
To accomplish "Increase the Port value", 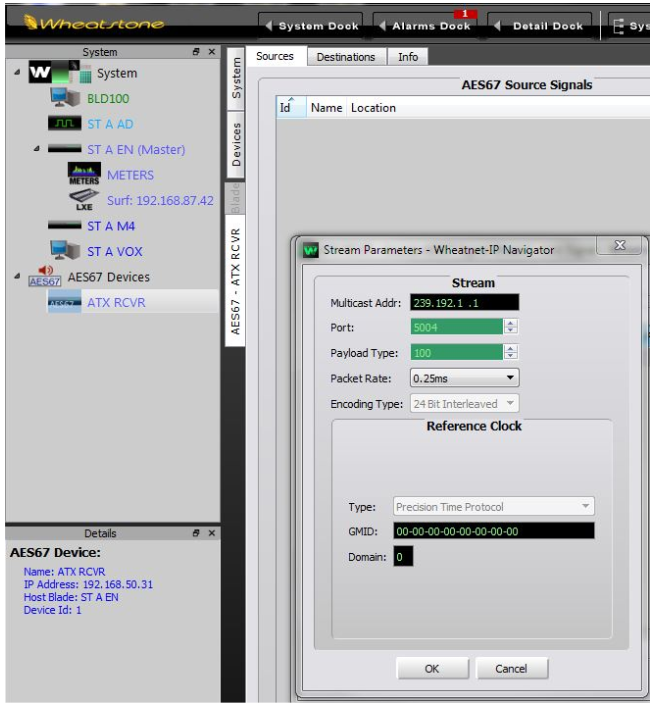I will coord(511,322).
